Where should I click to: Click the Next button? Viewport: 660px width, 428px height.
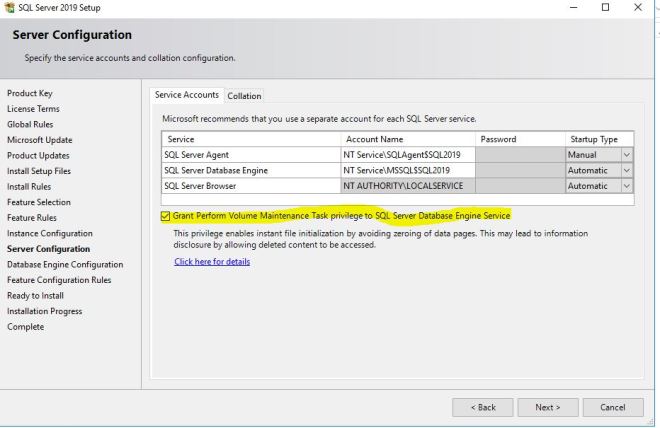tap(547, 407)
